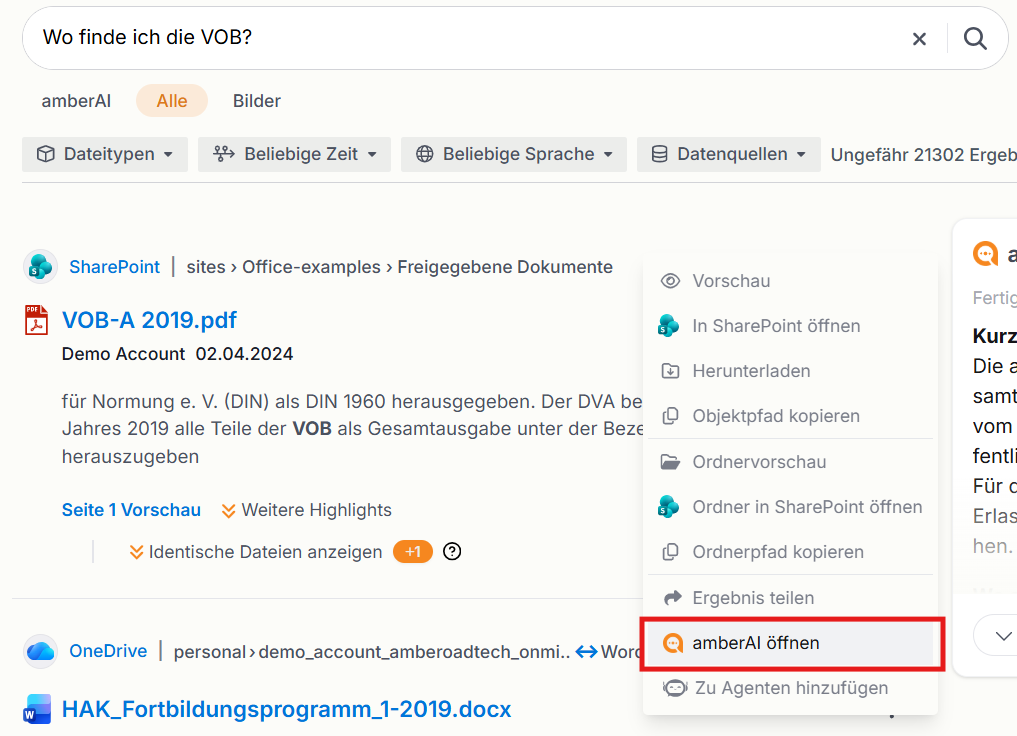Switch to the Bilder tab
Image resolution: width=1017 pixels, height=736 pixels.
257,101
